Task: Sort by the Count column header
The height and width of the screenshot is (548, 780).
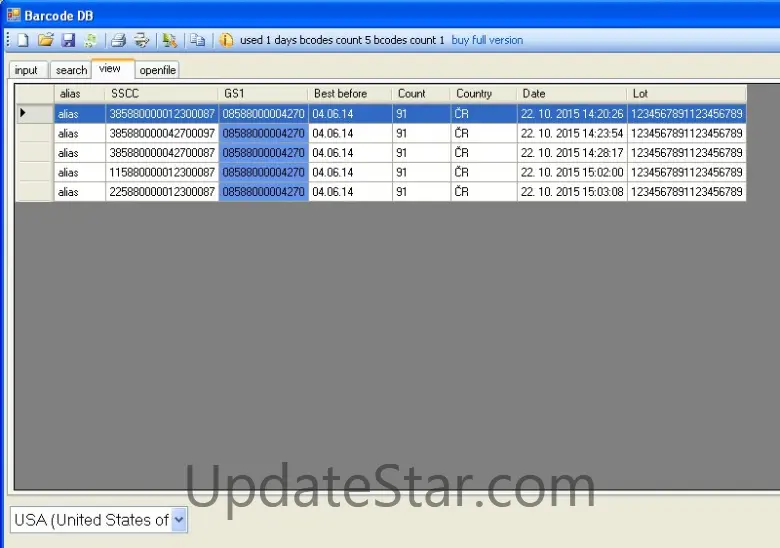Action: tap(421, 93)
